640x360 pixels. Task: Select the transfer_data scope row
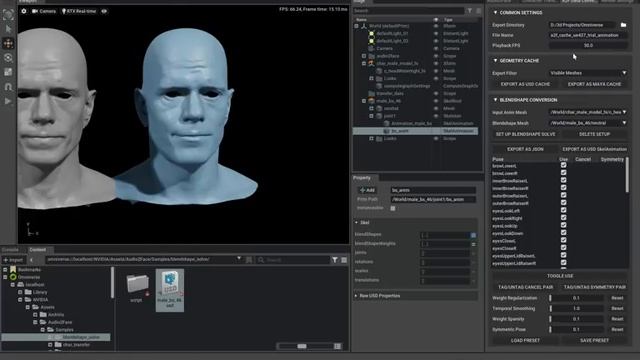coord(390,93)
